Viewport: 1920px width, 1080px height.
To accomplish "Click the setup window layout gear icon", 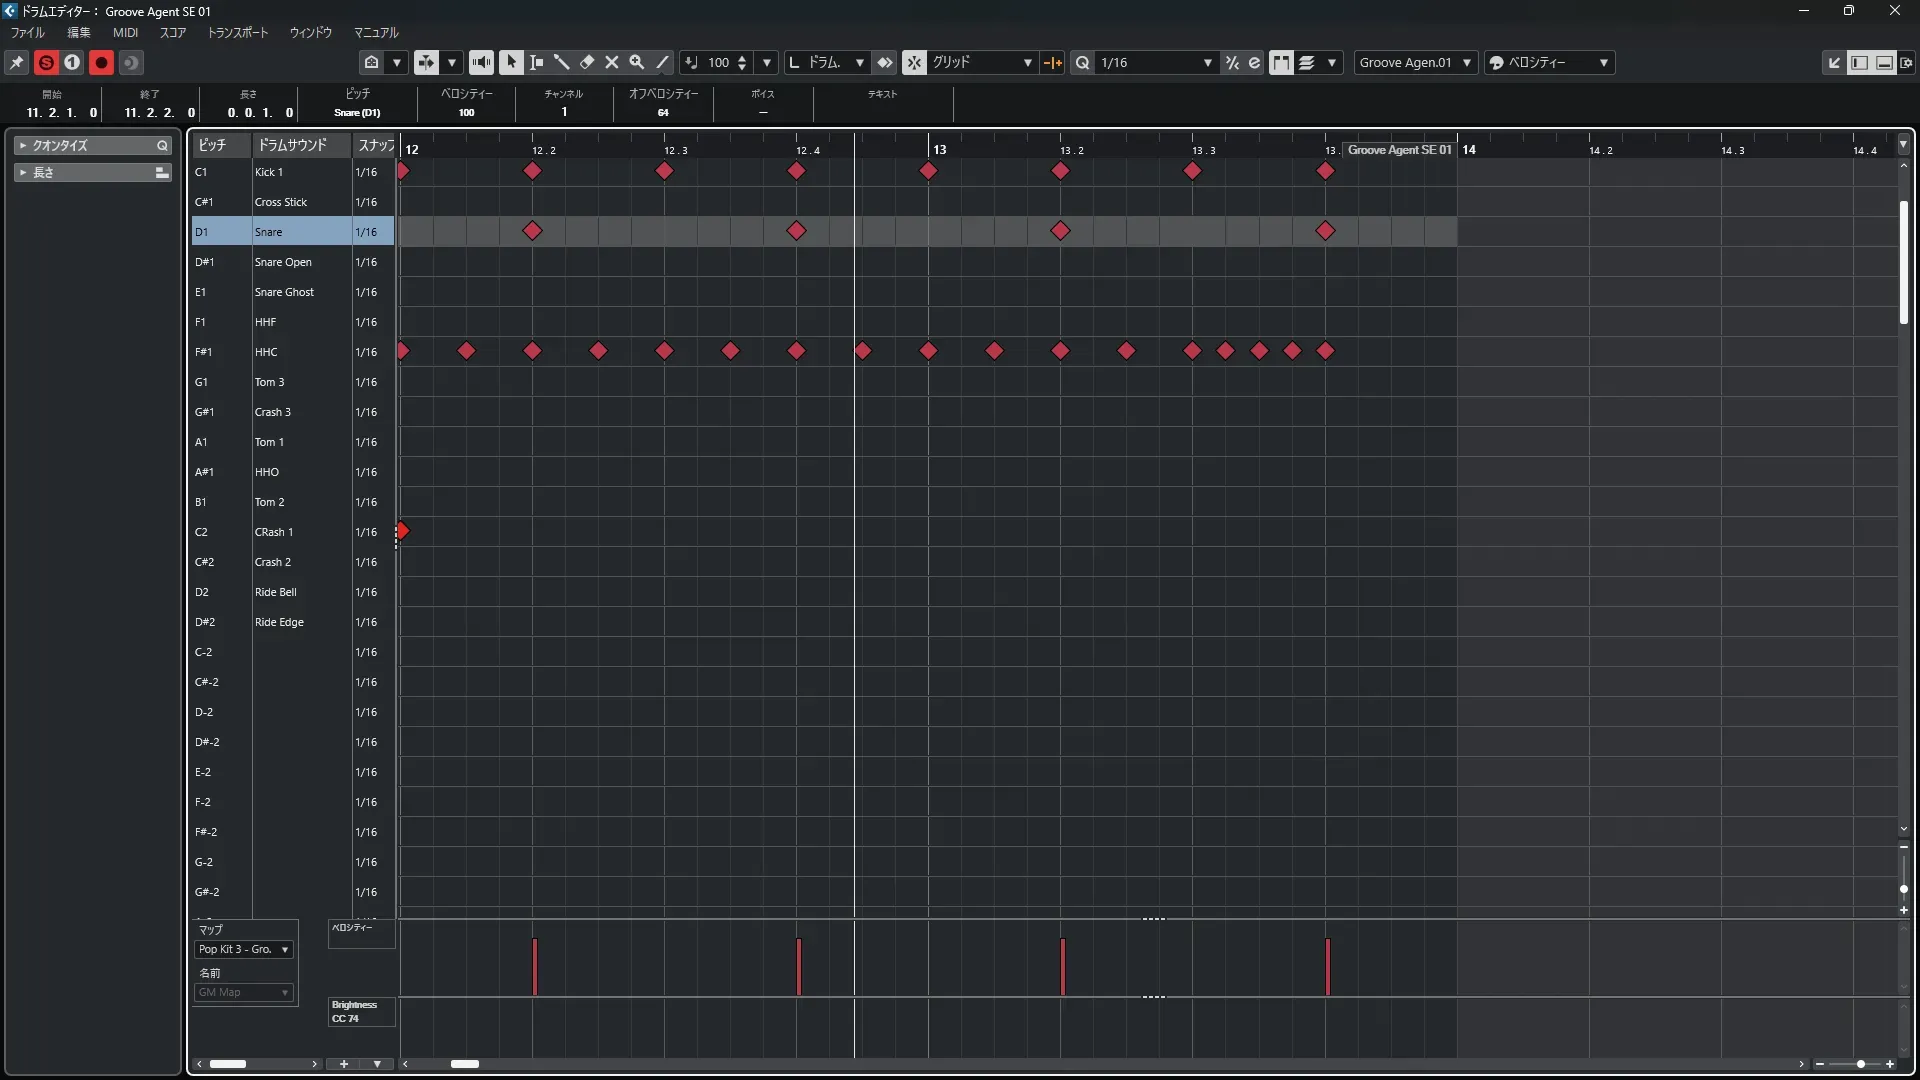I will (x=1908, y=62).
